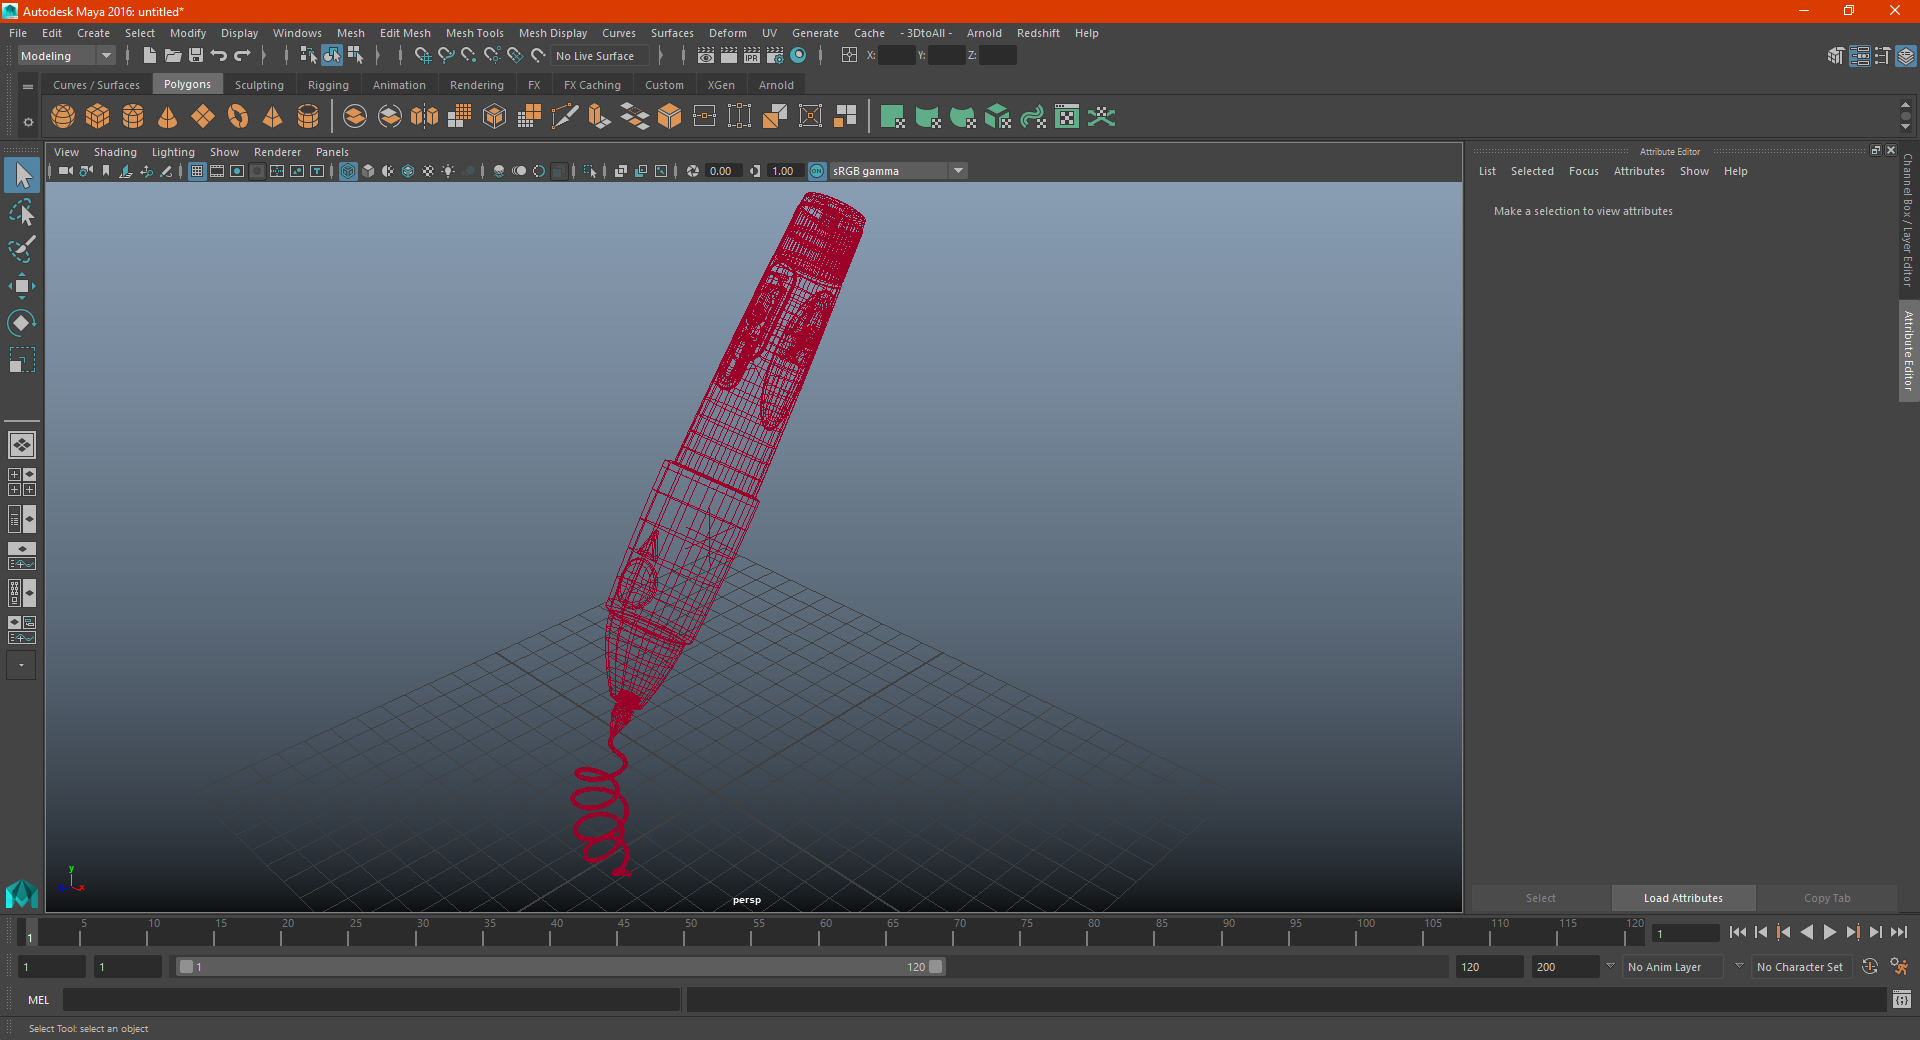Toggle select by component type mode
This screenshot has width=1920, height=1040.
click(x=355, y=56)
